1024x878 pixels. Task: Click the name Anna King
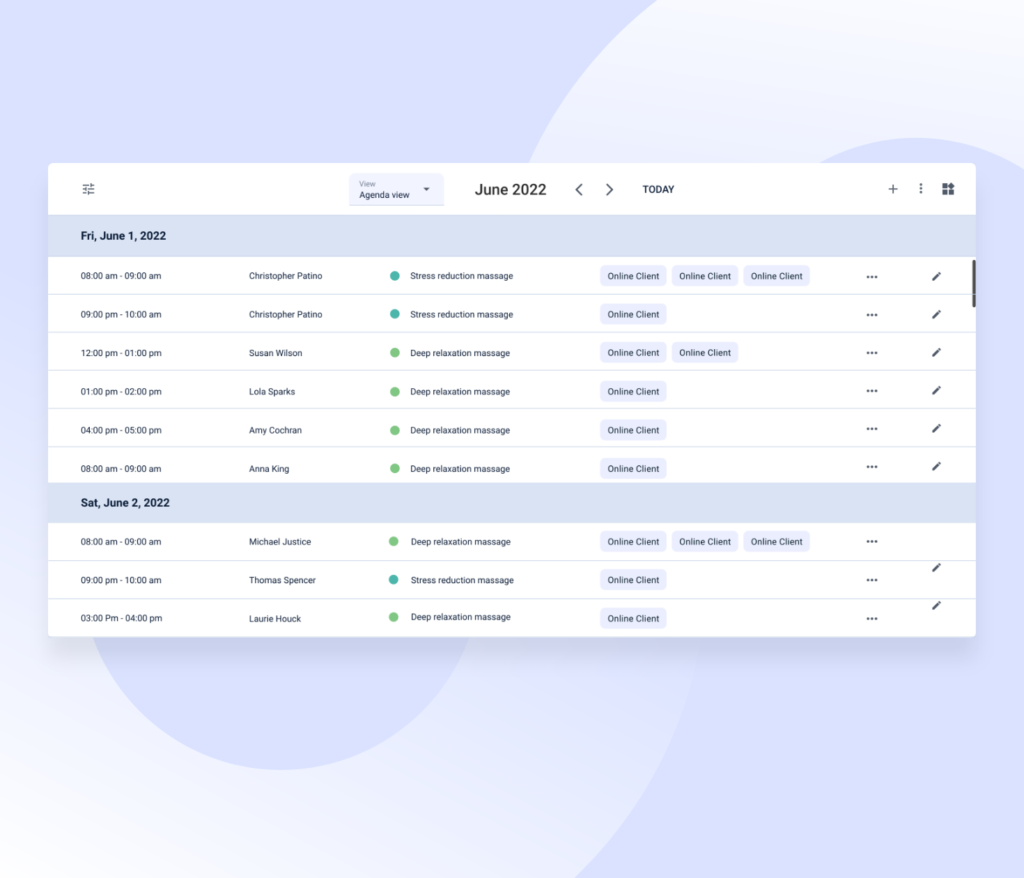(x=268, y=468)
